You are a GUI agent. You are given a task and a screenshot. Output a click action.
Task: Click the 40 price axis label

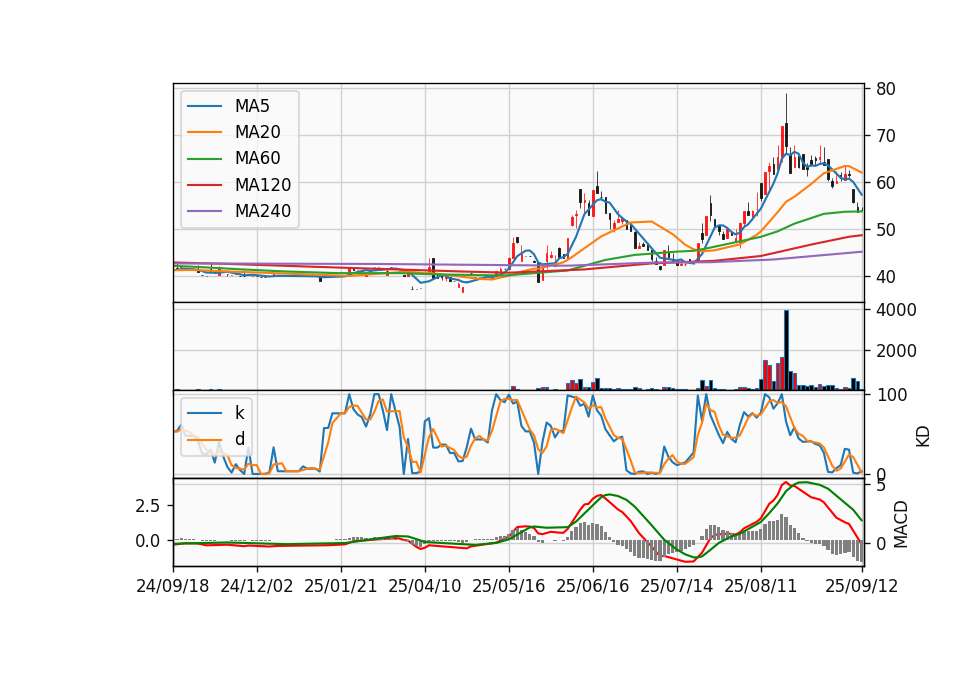885,277
